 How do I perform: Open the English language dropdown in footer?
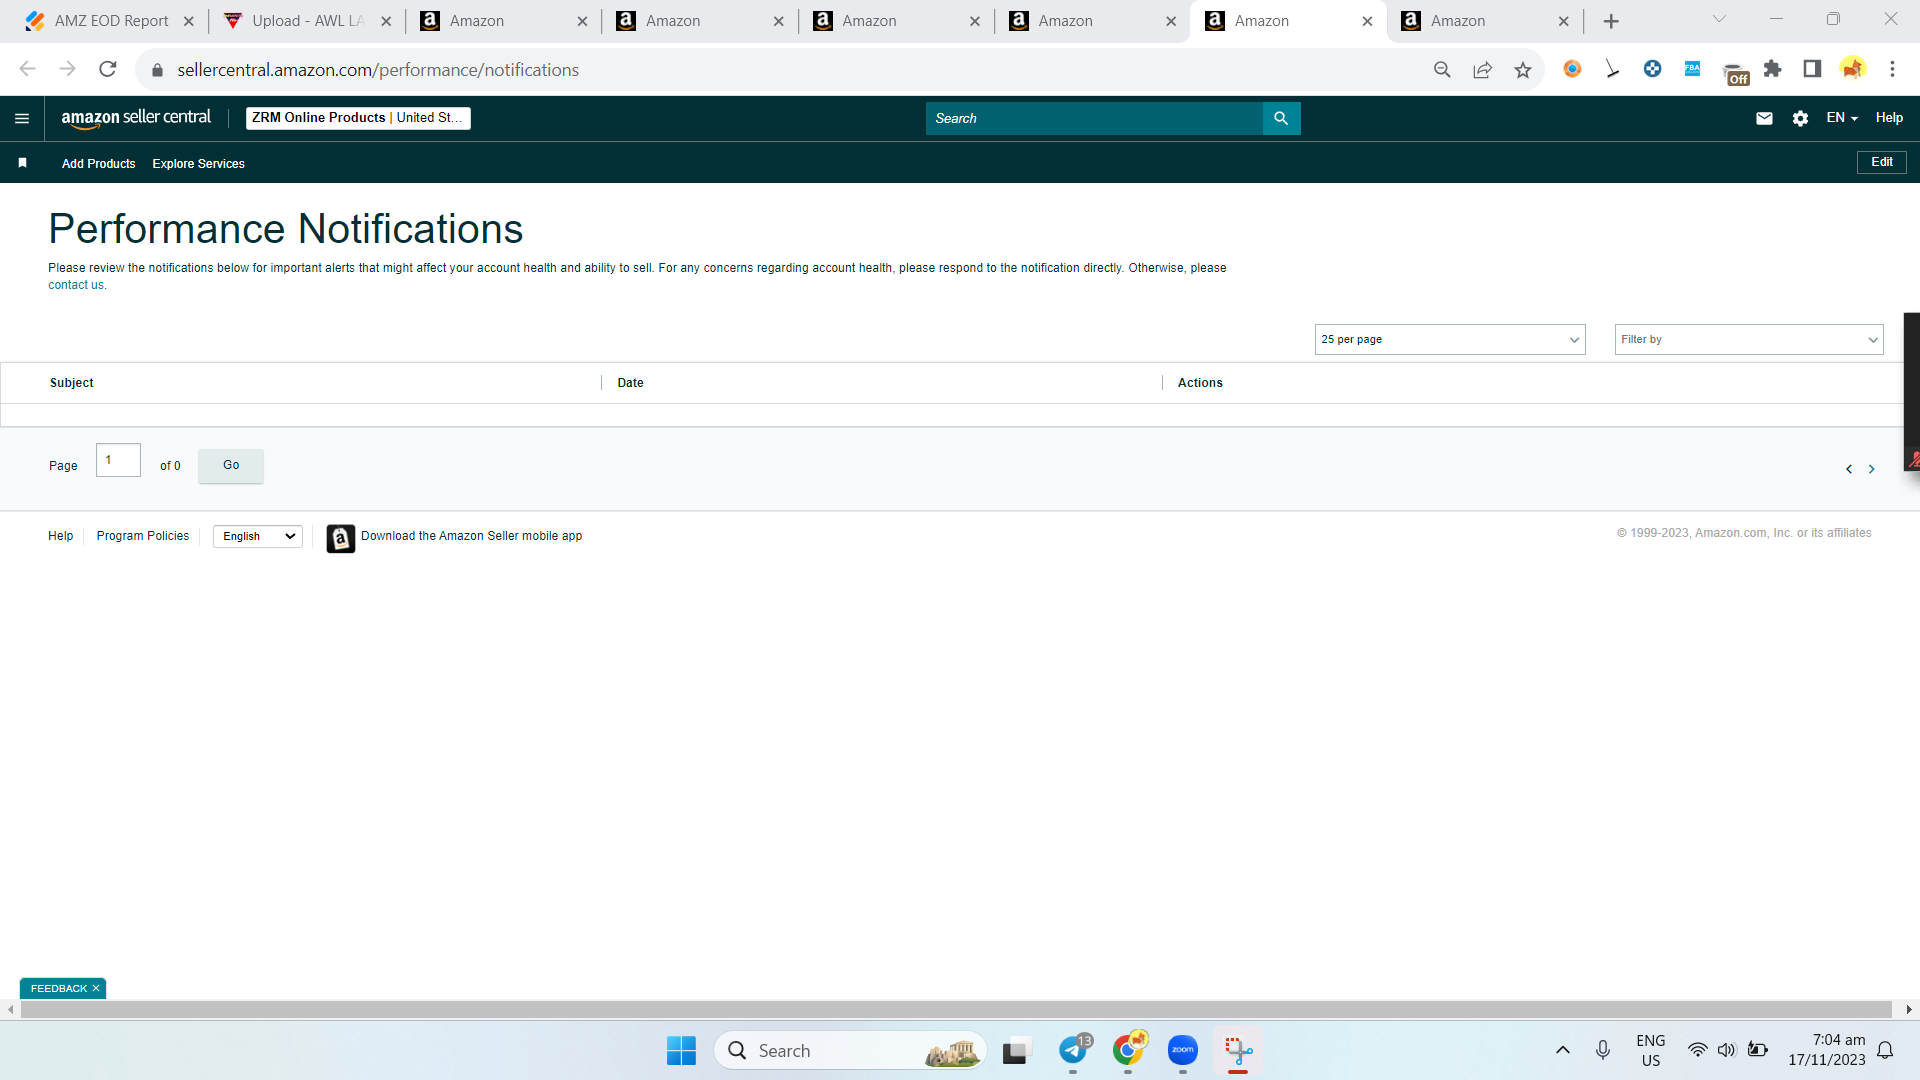point(258,537)
